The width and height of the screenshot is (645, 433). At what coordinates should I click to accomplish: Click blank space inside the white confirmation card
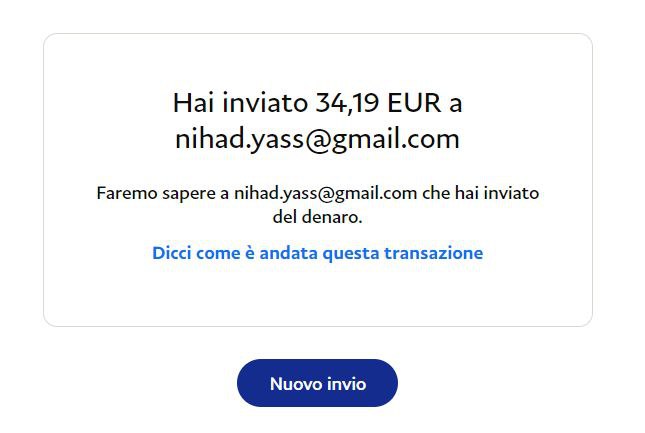[317, 296]
